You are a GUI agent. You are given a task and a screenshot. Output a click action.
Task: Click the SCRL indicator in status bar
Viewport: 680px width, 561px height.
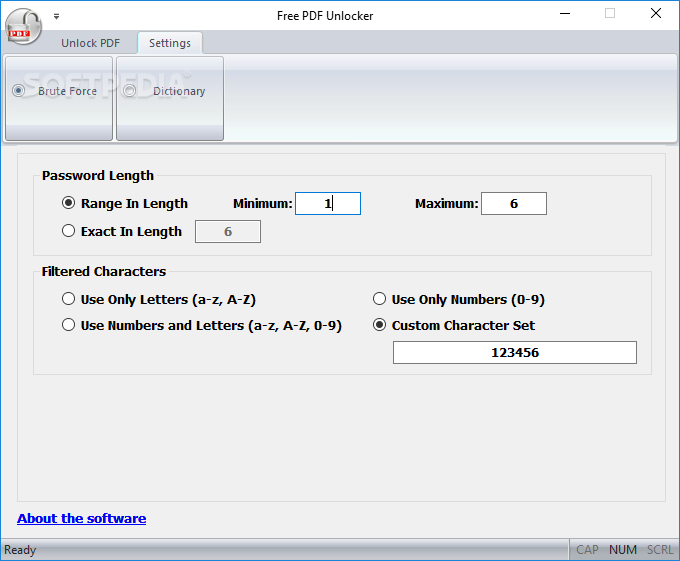coord(660,550)
